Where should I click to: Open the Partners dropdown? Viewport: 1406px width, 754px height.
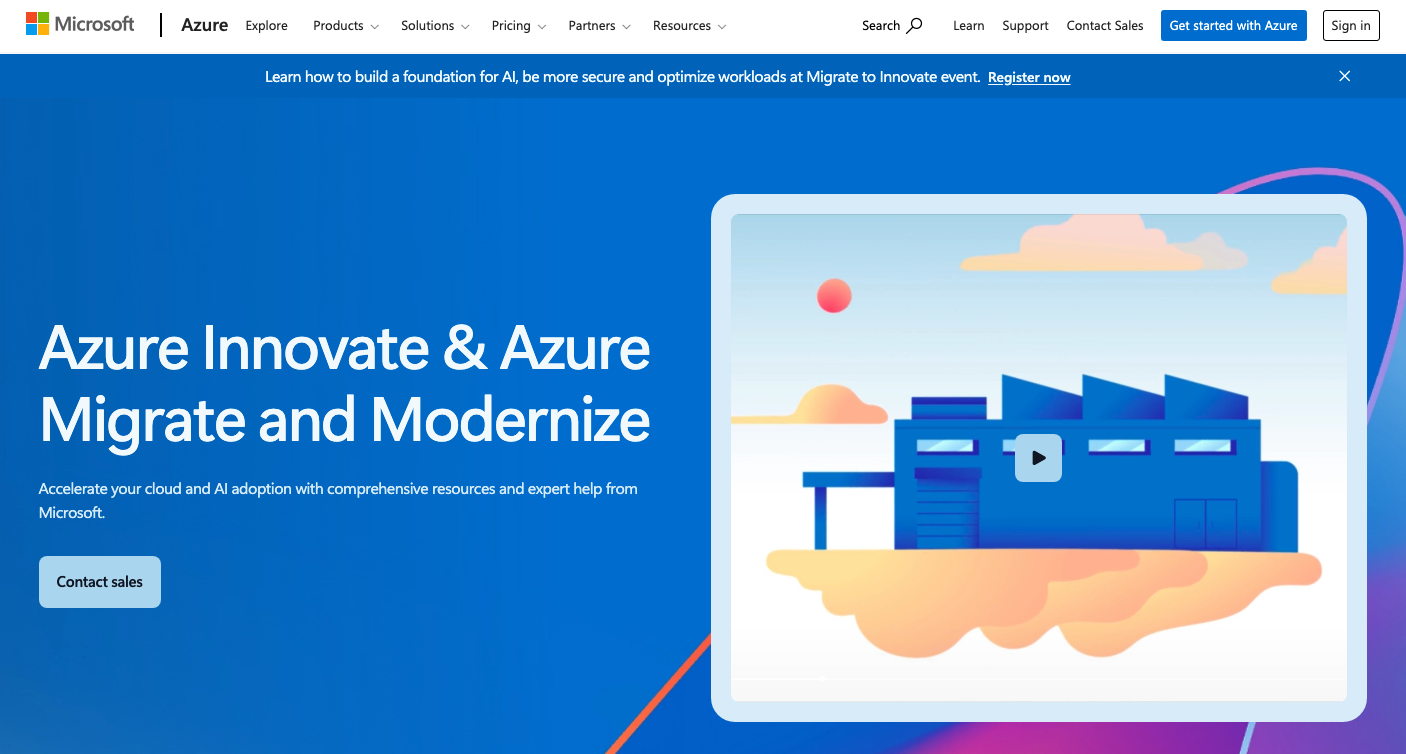point(600,26)
